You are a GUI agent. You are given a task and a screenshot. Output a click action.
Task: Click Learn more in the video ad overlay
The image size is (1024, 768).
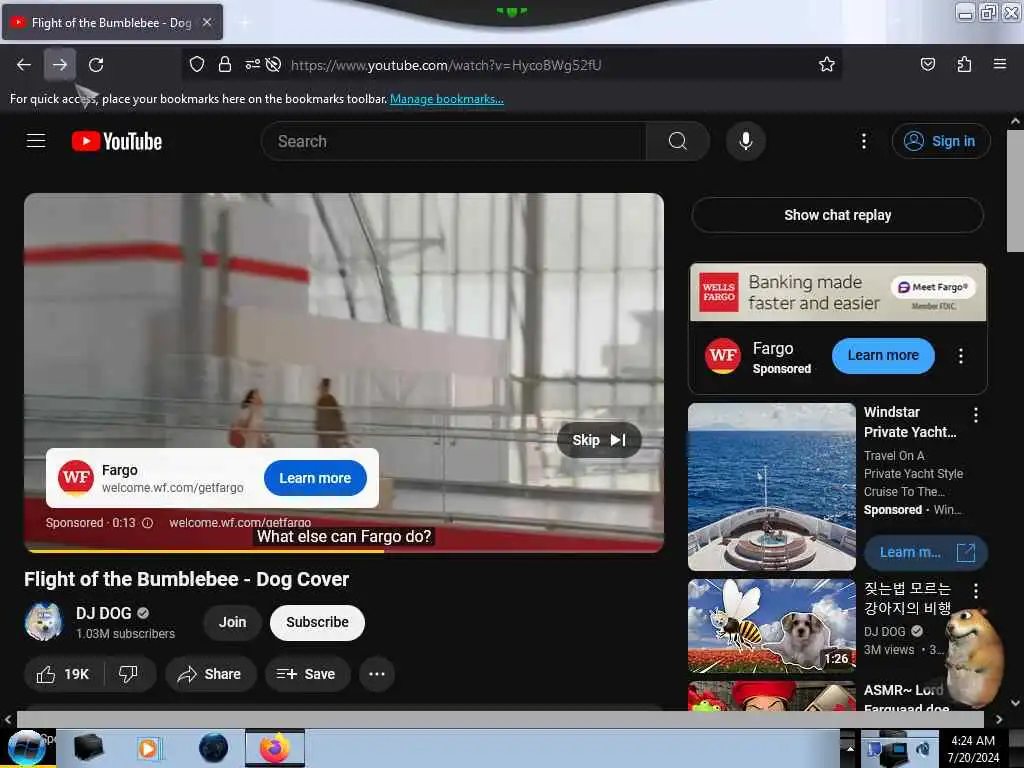[x=315, y=478]
